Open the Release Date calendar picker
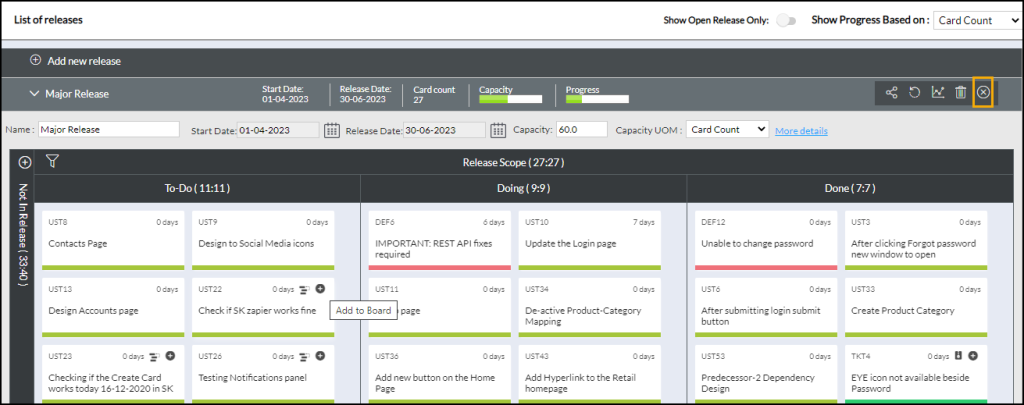The image size is (1024, 405). [498, 130]
